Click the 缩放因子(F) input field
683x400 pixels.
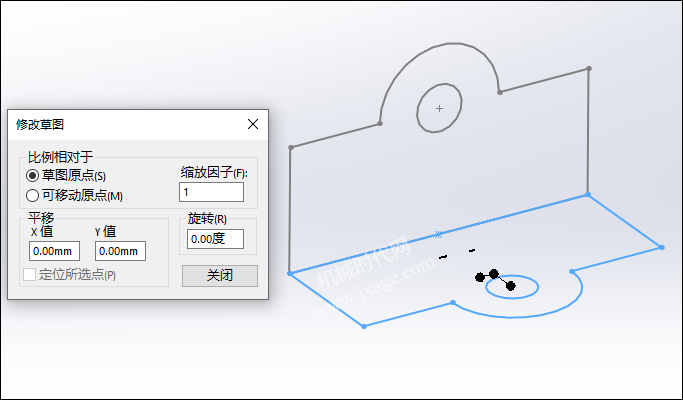[211, 192]
